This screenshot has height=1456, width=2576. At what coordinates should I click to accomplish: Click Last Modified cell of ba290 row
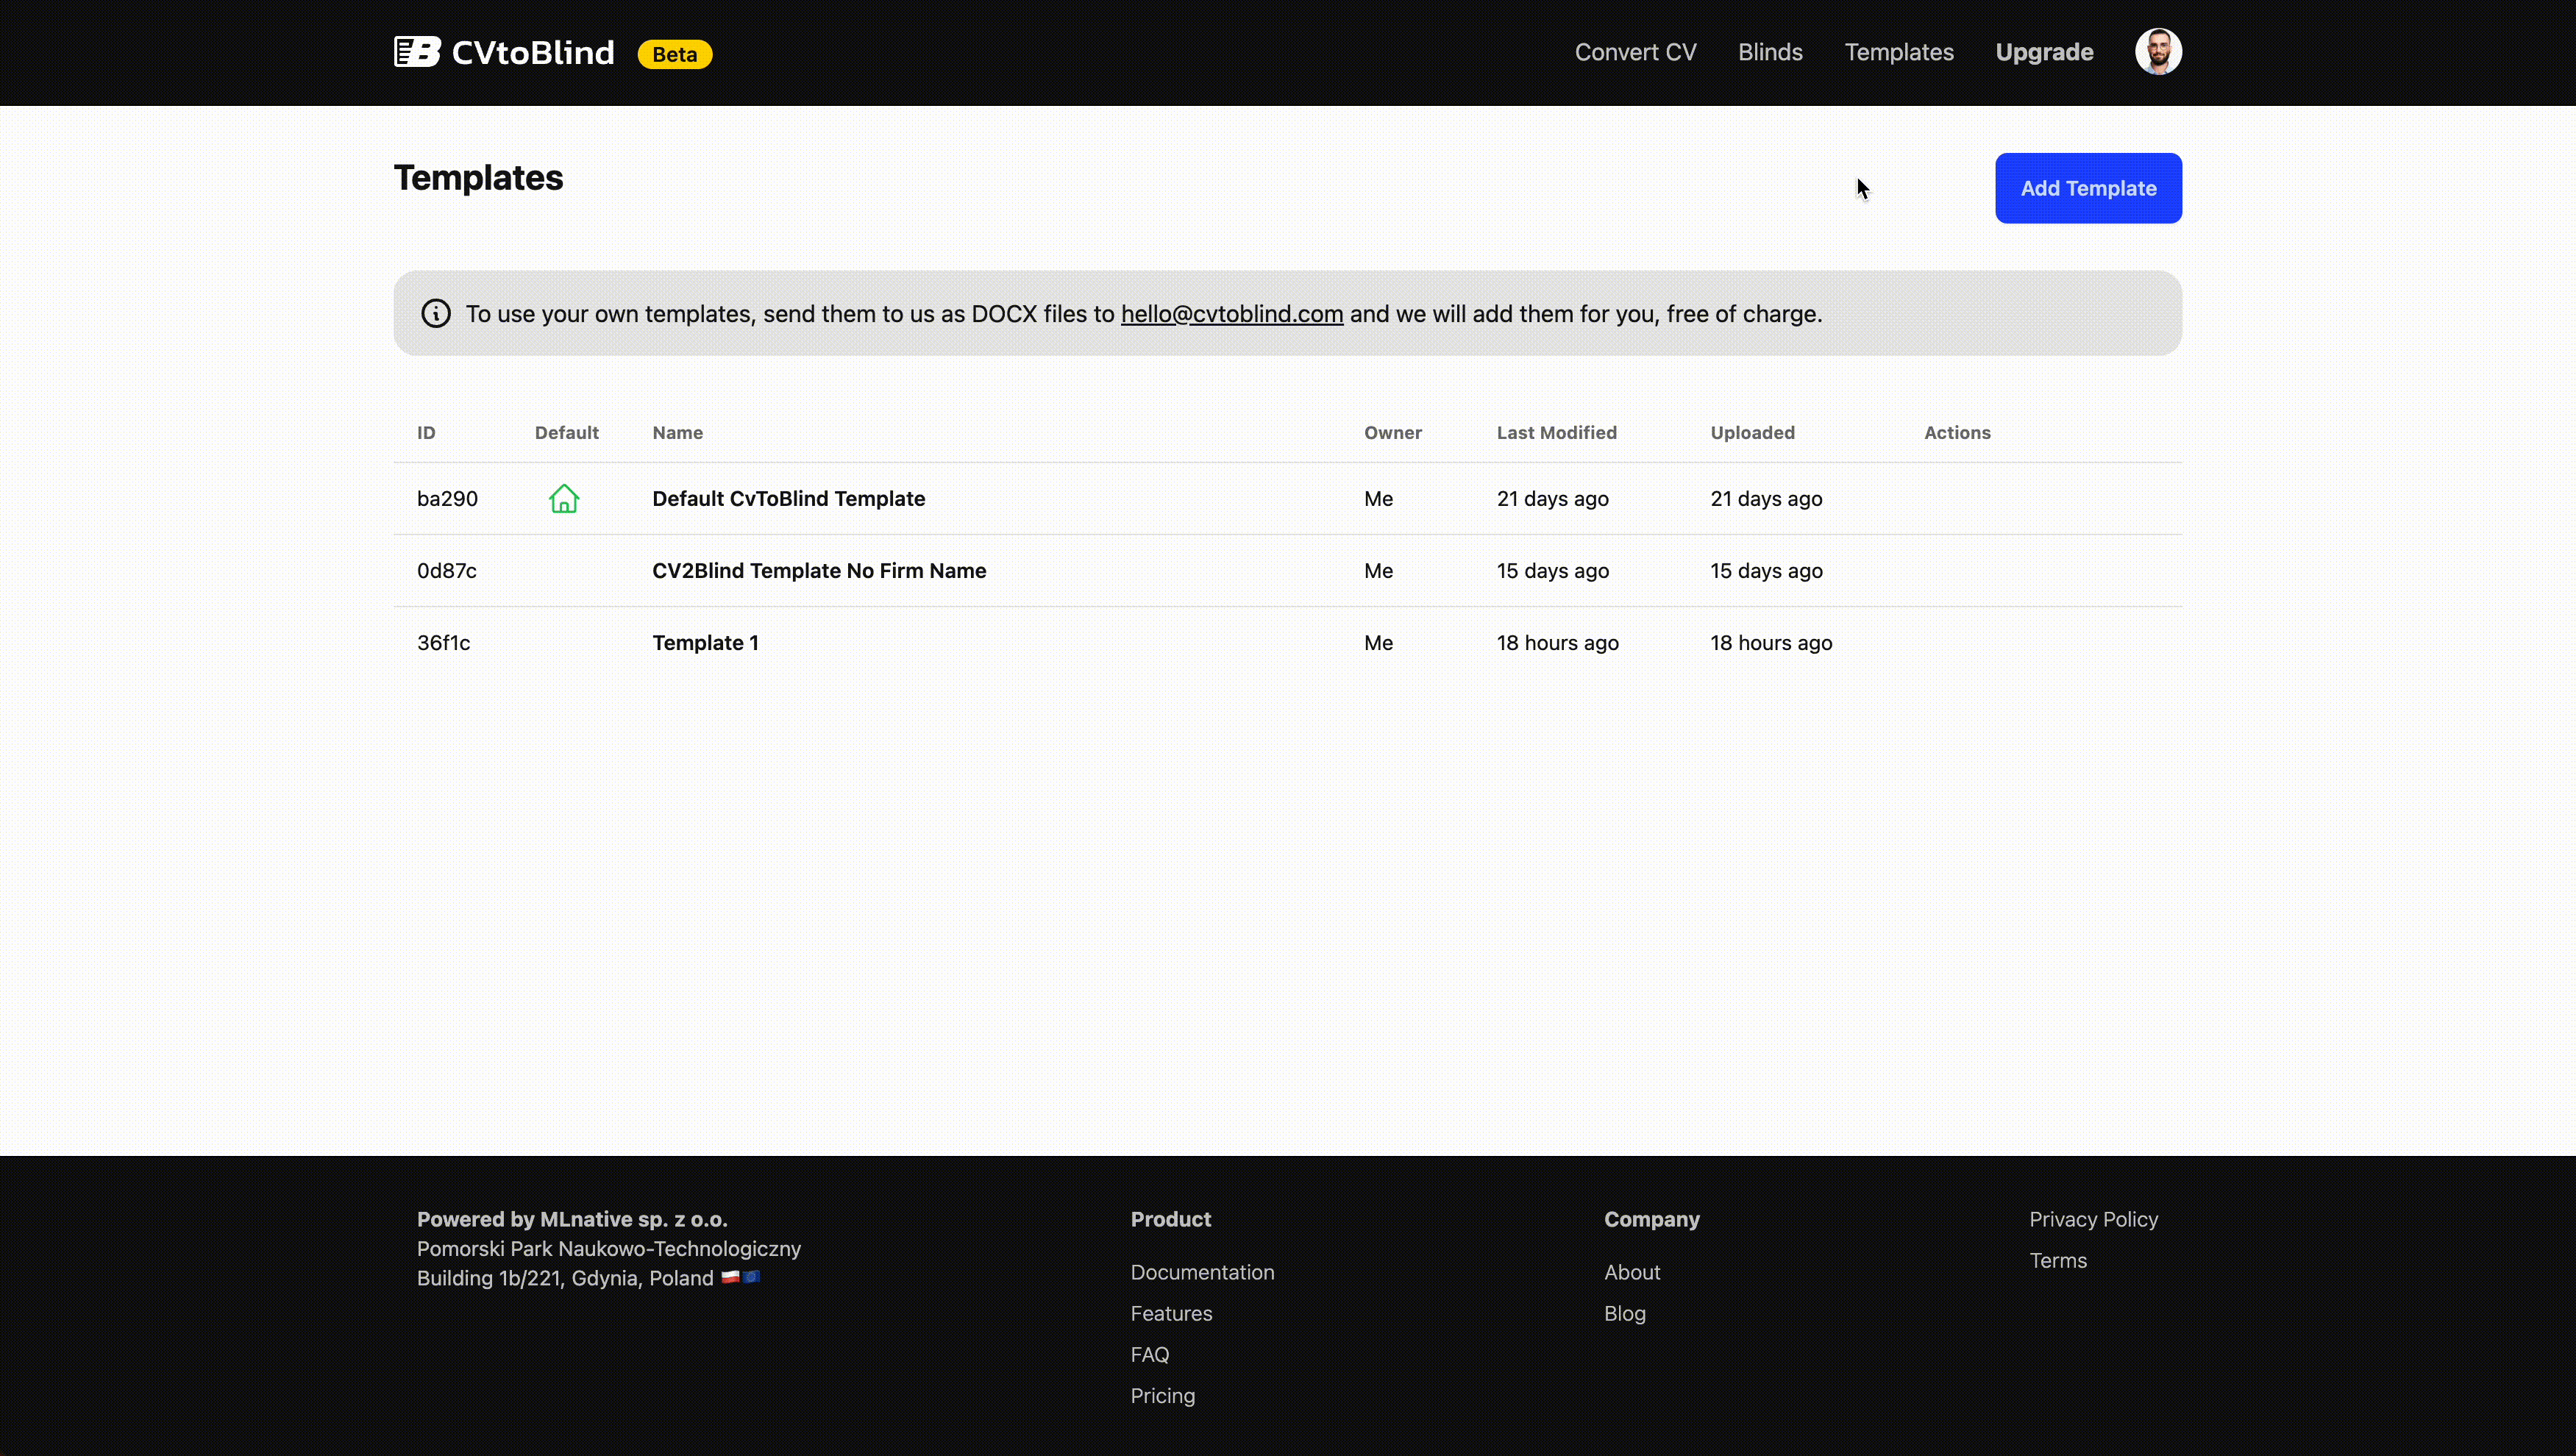pyautogui.click(x=1553, y=498)
